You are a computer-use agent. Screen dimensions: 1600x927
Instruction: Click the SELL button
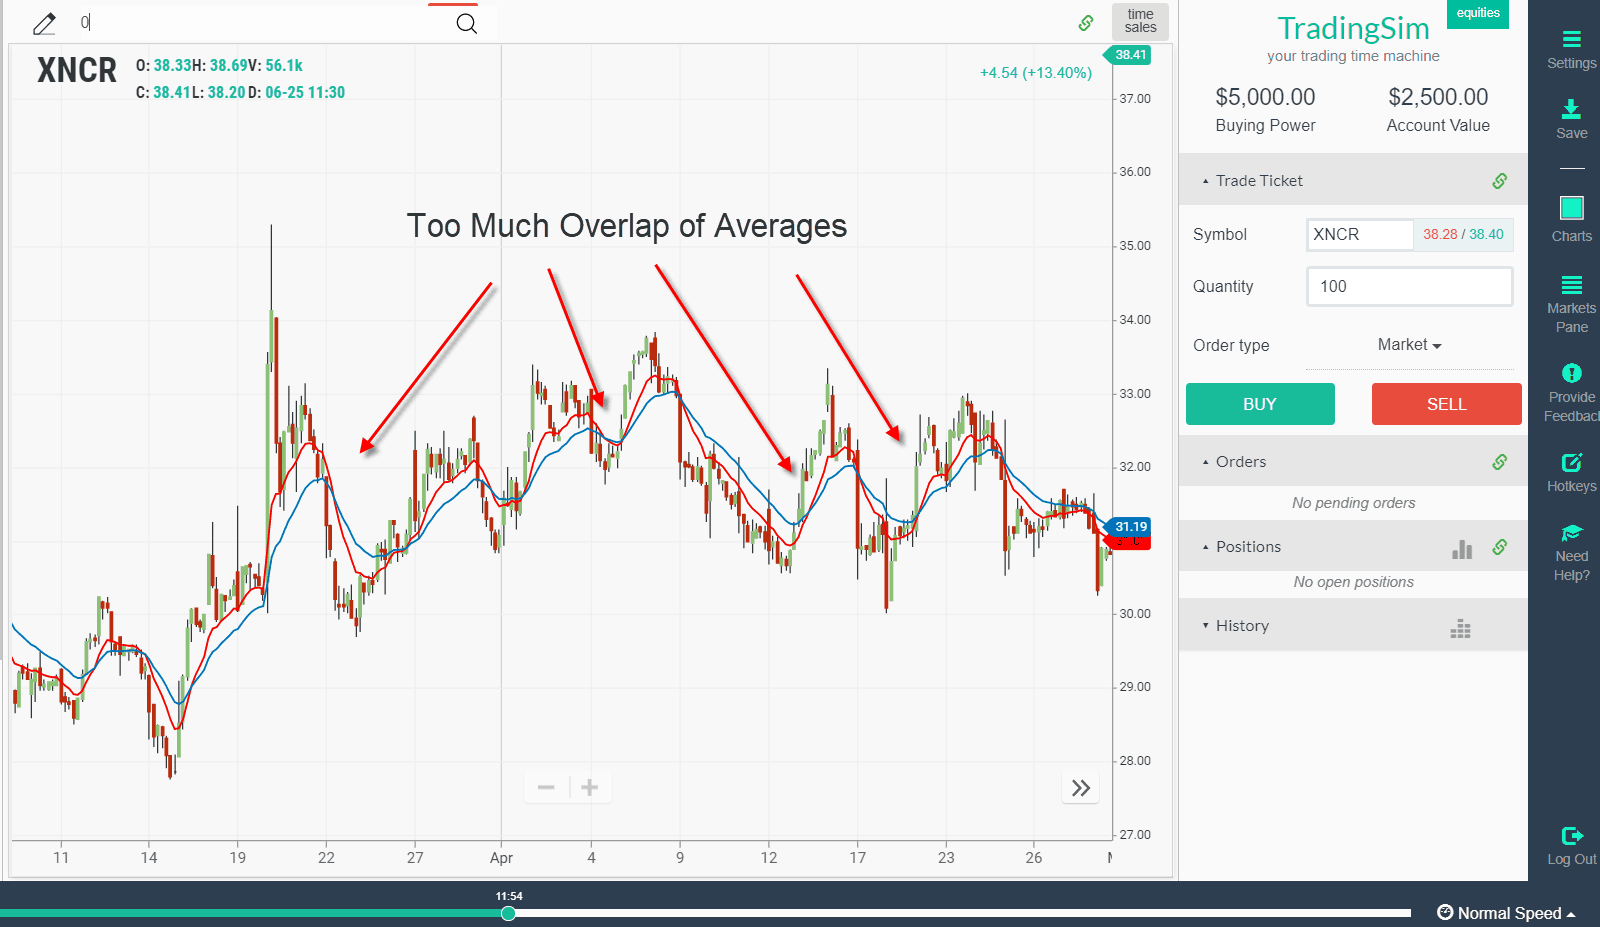(1446, 404)
